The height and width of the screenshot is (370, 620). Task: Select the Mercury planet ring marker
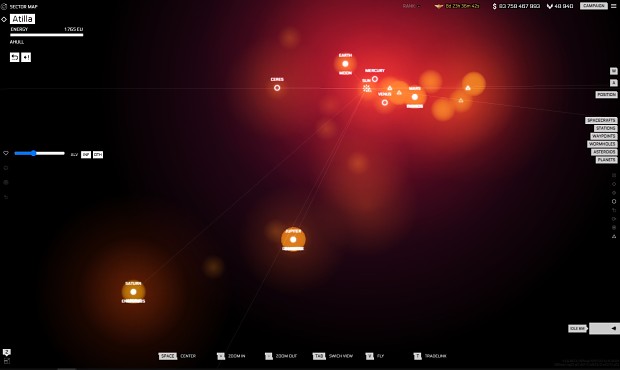pyautogui.click(x=375, y=79)
